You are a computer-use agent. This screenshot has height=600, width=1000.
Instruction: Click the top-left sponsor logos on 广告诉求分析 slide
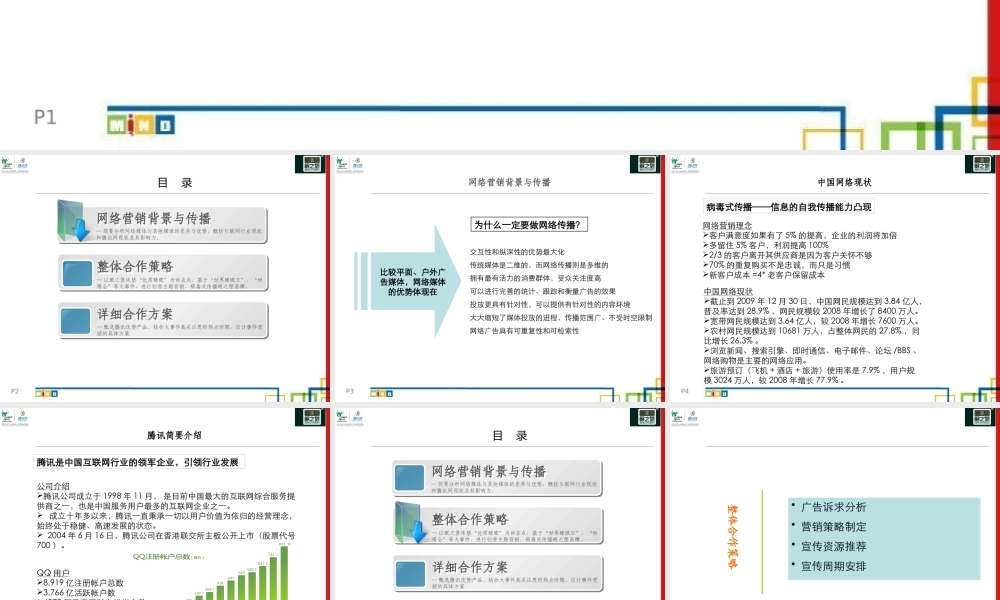click(684, 419)
